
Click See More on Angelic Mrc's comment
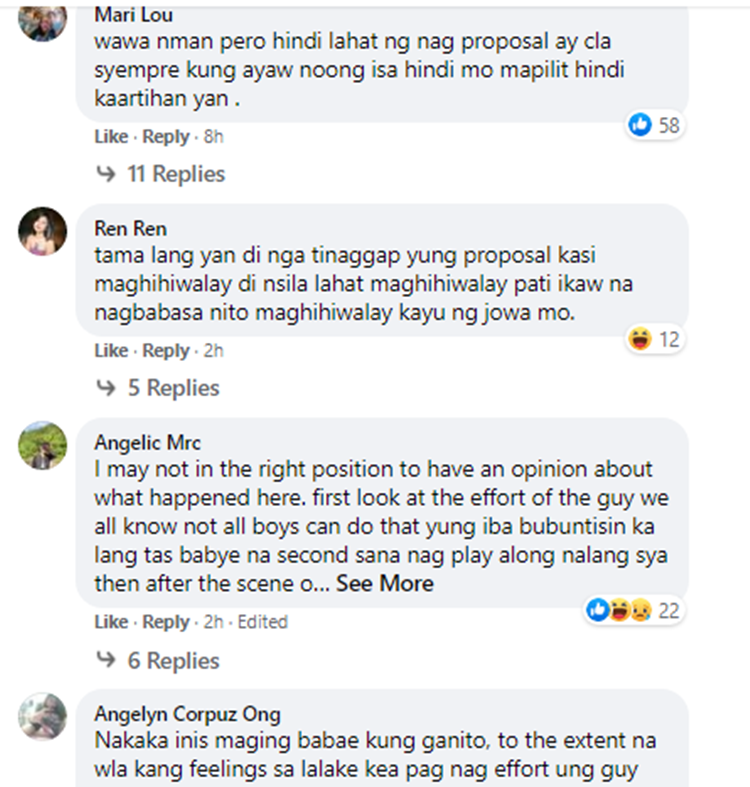click(385, 583)
